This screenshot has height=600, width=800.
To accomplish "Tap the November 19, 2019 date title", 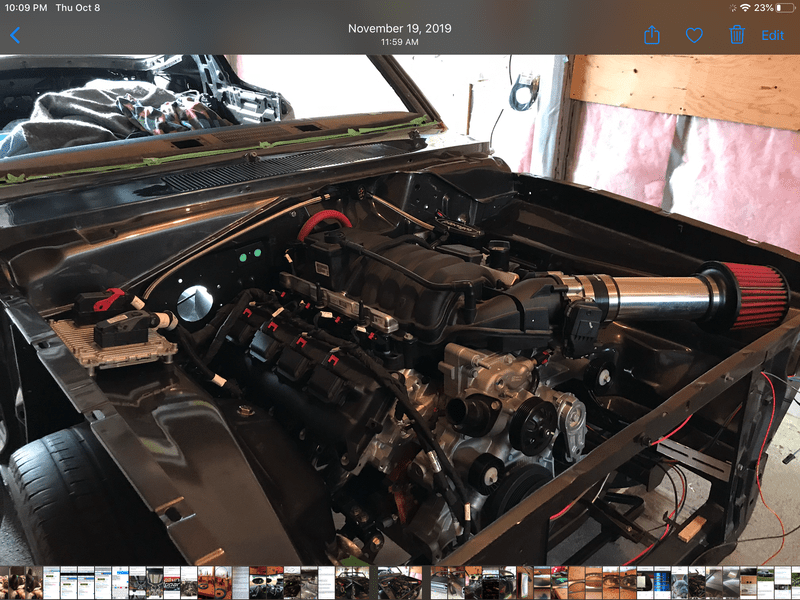I will (x=399, y=28).
